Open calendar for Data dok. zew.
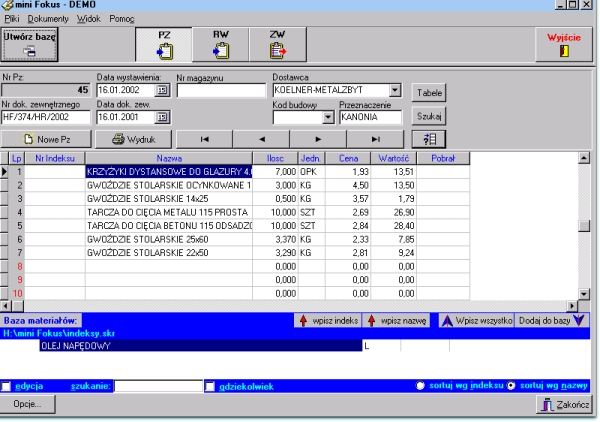600x422 pixels. click(x=162, y=117)
